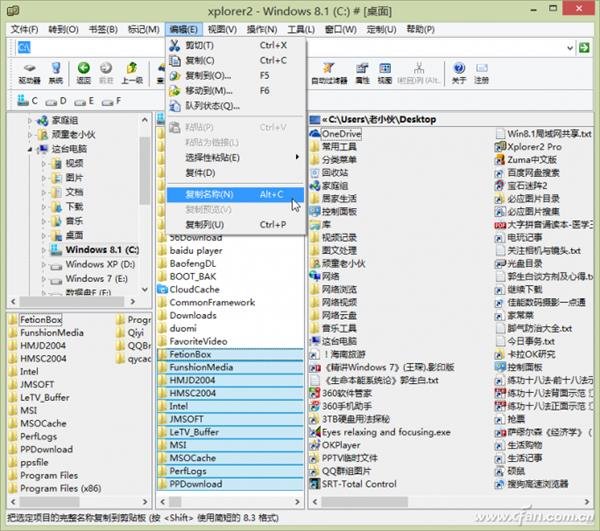Expand the 音乐 tree node
Viewport: 600px width, 531px height.
(44, 221)
